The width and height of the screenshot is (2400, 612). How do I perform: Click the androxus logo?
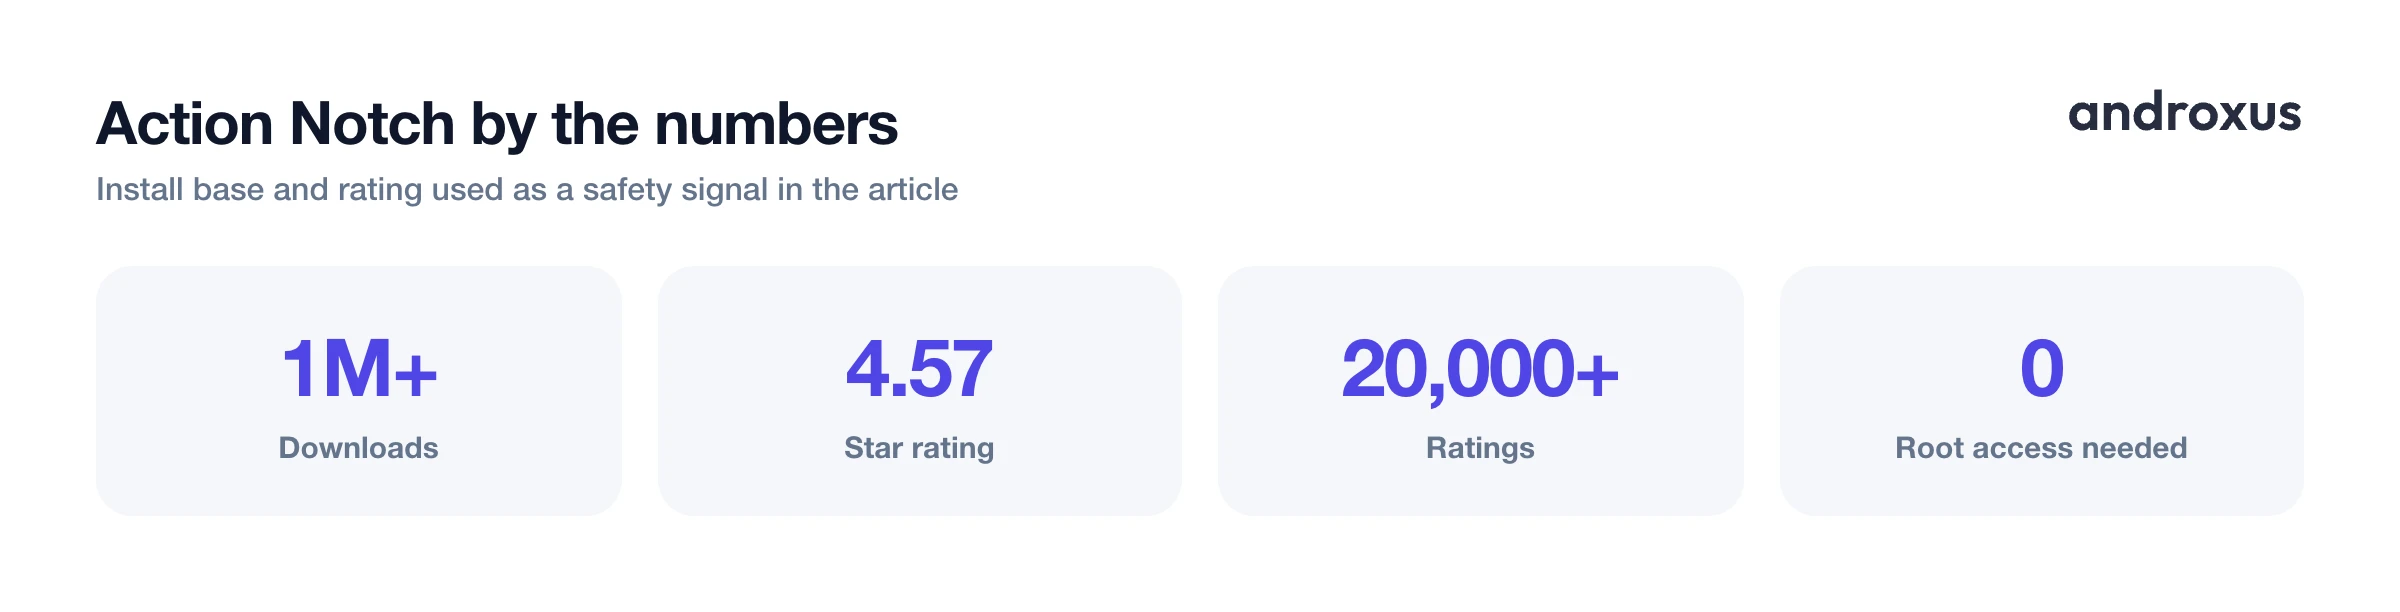[2185, 113]
